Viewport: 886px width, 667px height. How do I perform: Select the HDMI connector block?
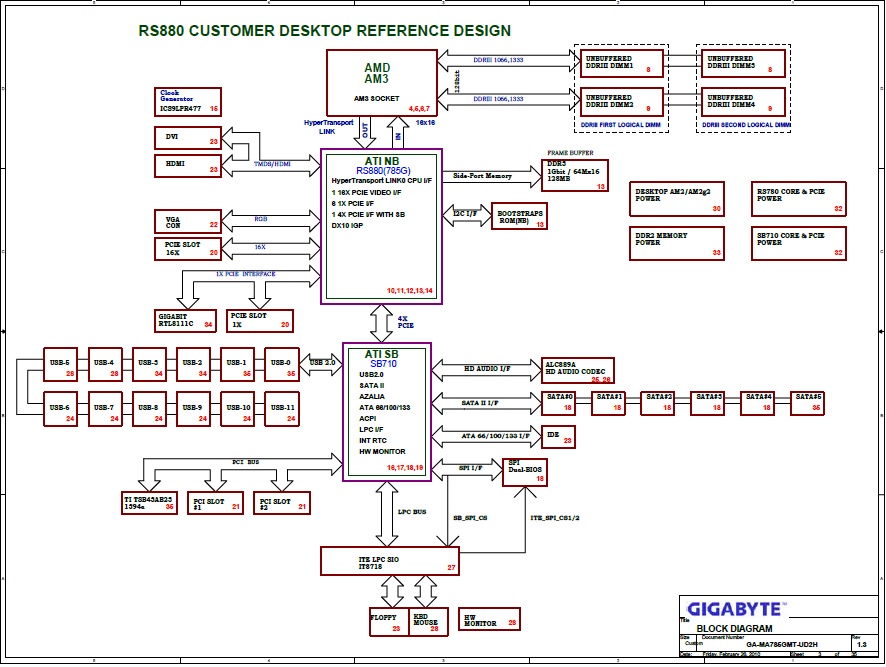pos(187,165)
